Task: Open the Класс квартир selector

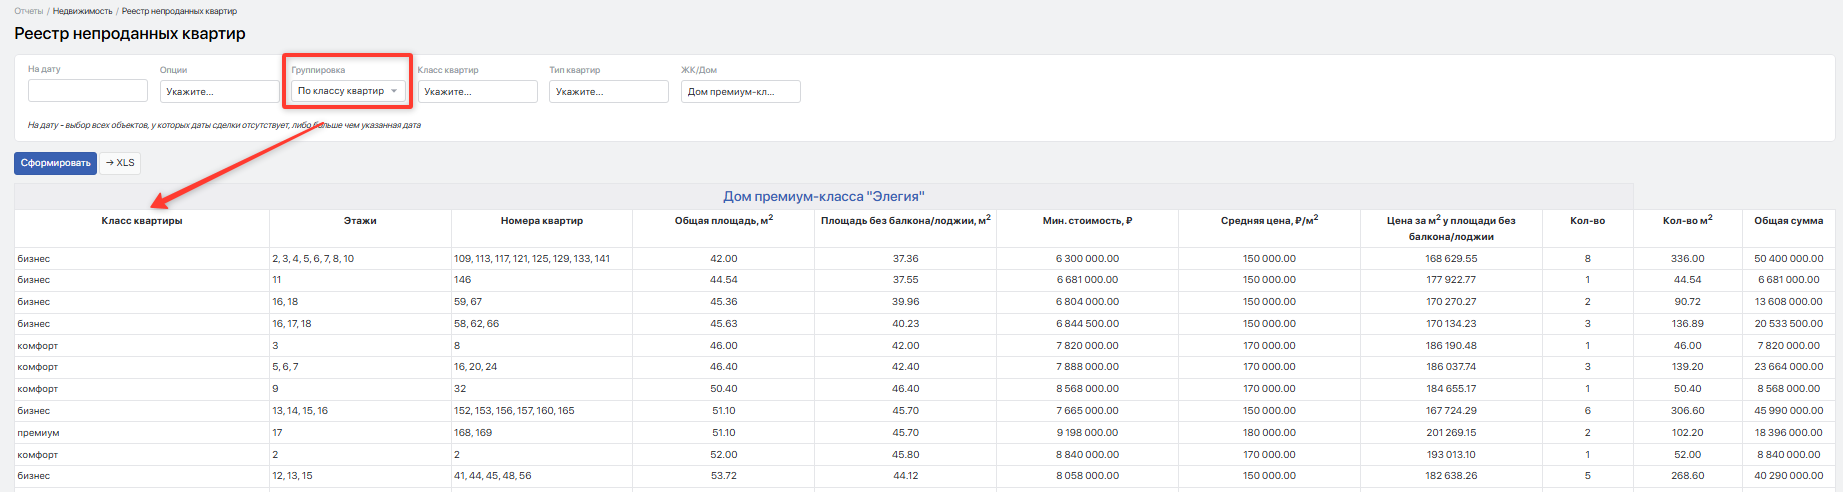Action: tap(478, 91)
